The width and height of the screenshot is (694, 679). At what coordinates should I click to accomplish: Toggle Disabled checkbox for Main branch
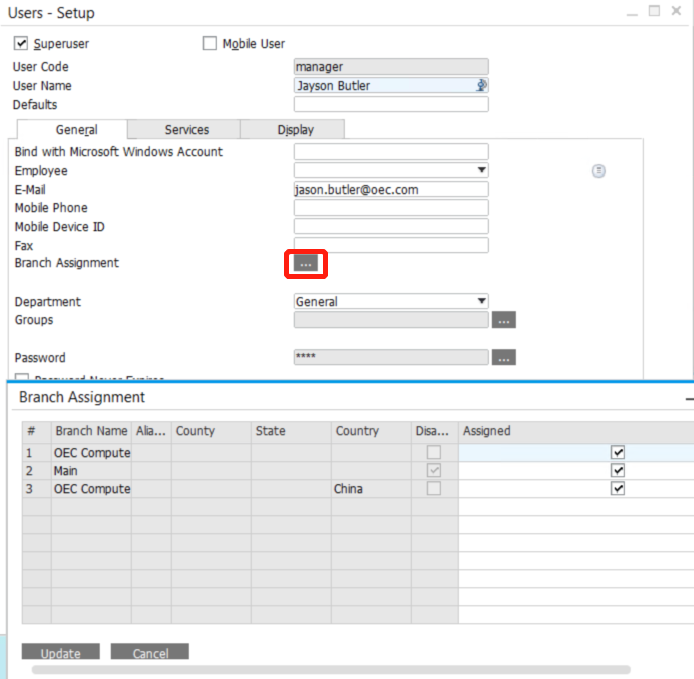point(434,471)
